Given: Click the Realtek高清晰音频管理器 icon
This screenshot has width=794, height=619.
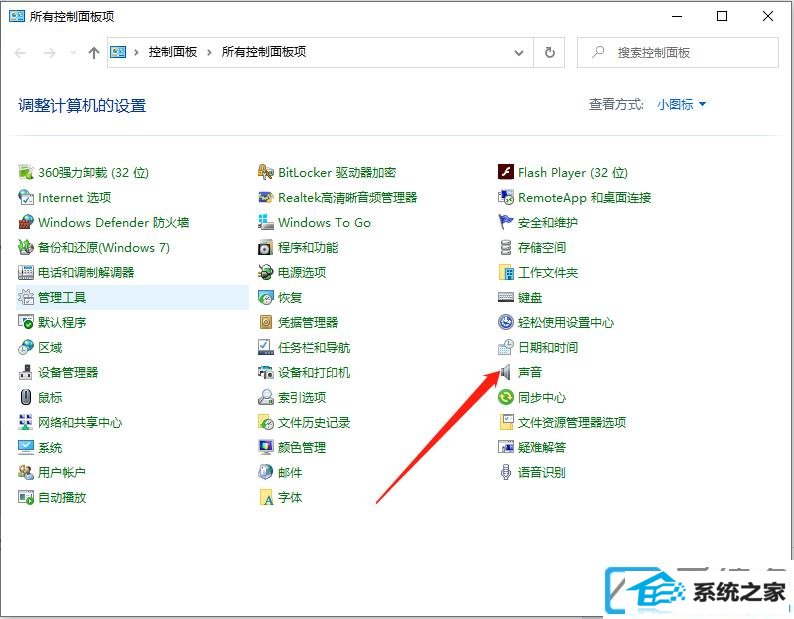Looking at the screenshot, I should 265,197.
